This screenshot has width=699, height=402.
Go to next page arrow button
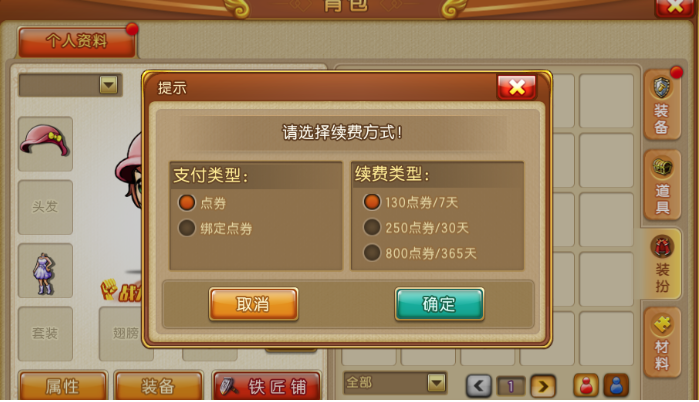pos(543,386)
